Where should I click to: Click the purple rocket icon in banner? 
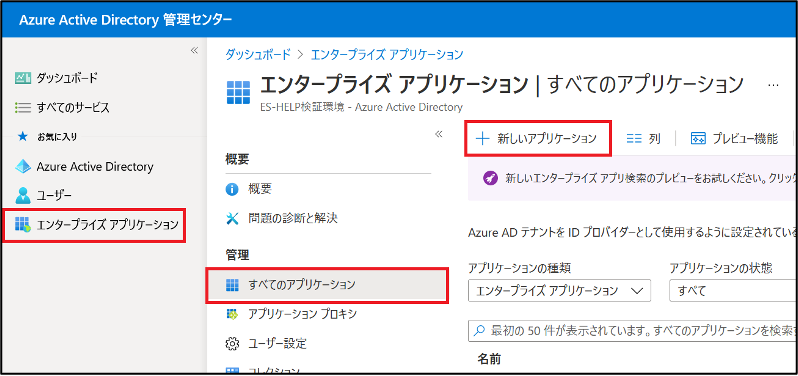[491, 179]
